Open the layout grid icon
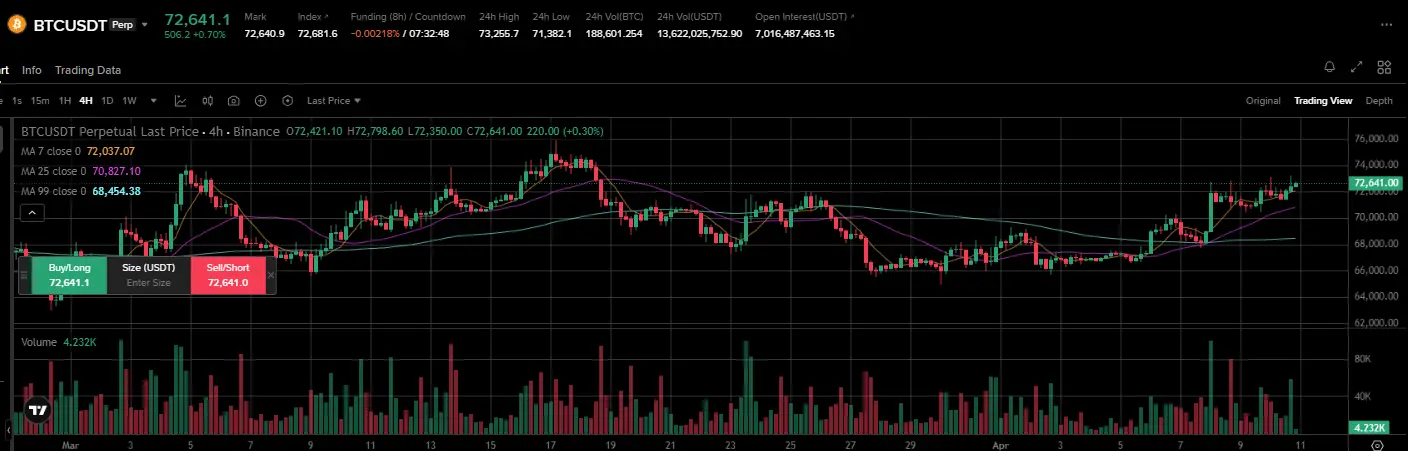The width and height of the screenshot is (1408, 451). (x=1384, y=68)
